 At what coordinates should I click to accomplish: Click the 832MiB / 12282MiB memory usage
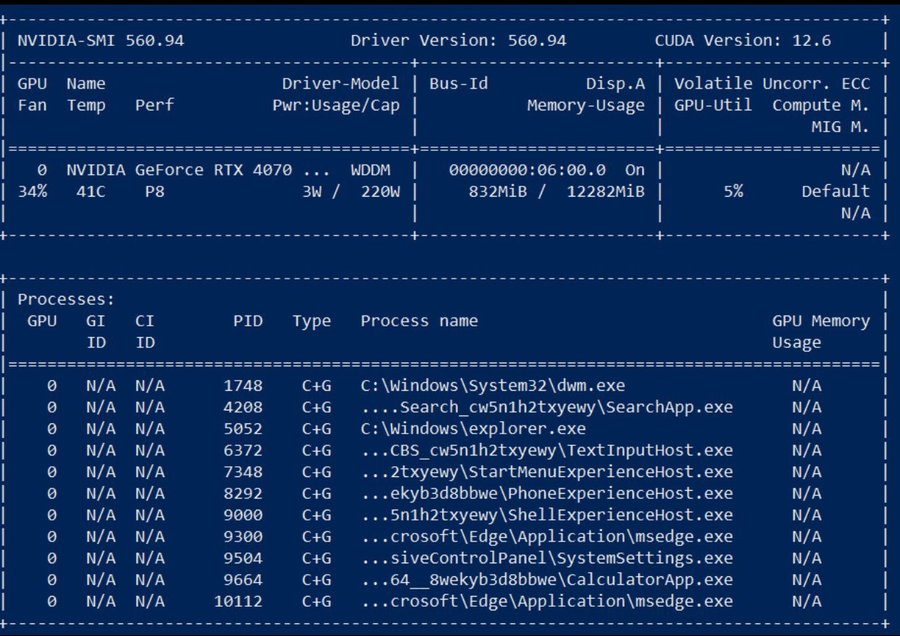(x=556, y=191)
